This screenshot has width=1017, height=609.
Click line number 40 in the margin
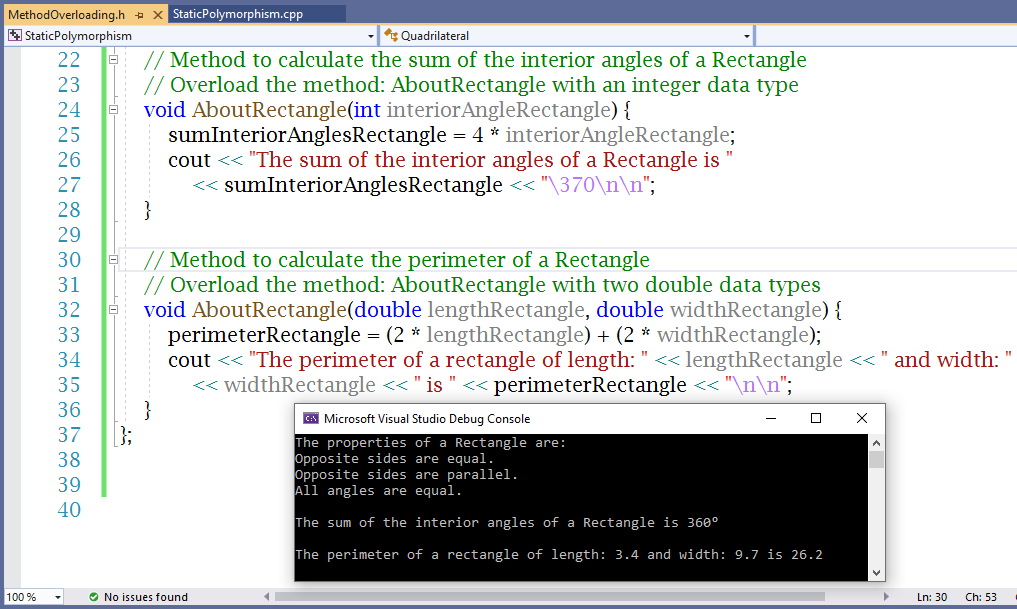pos(69,510)
